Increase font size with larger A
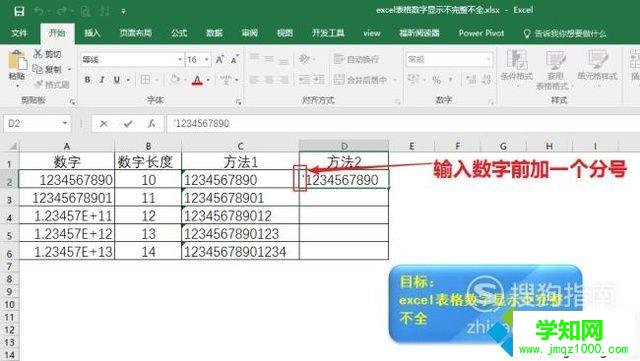 (x=220, y=60)
